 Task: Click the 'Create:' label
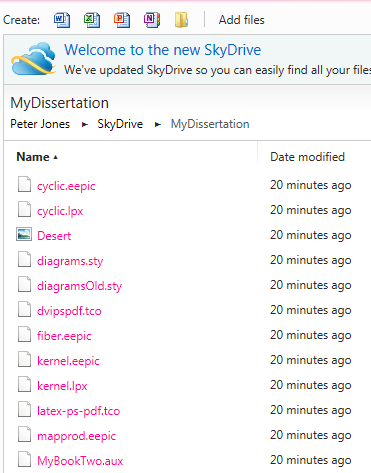pos(21,20)
